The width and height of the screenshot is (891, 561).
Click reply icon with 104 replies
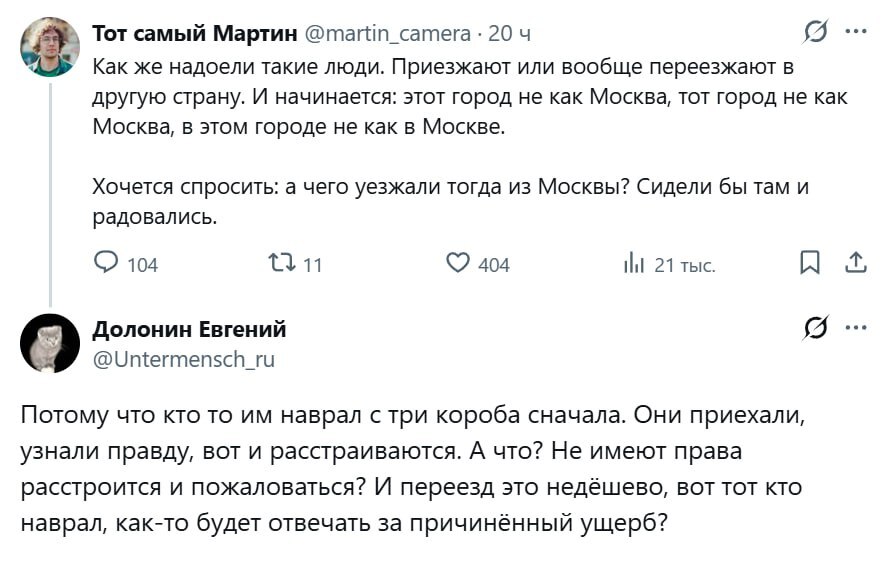click(107, 263)
